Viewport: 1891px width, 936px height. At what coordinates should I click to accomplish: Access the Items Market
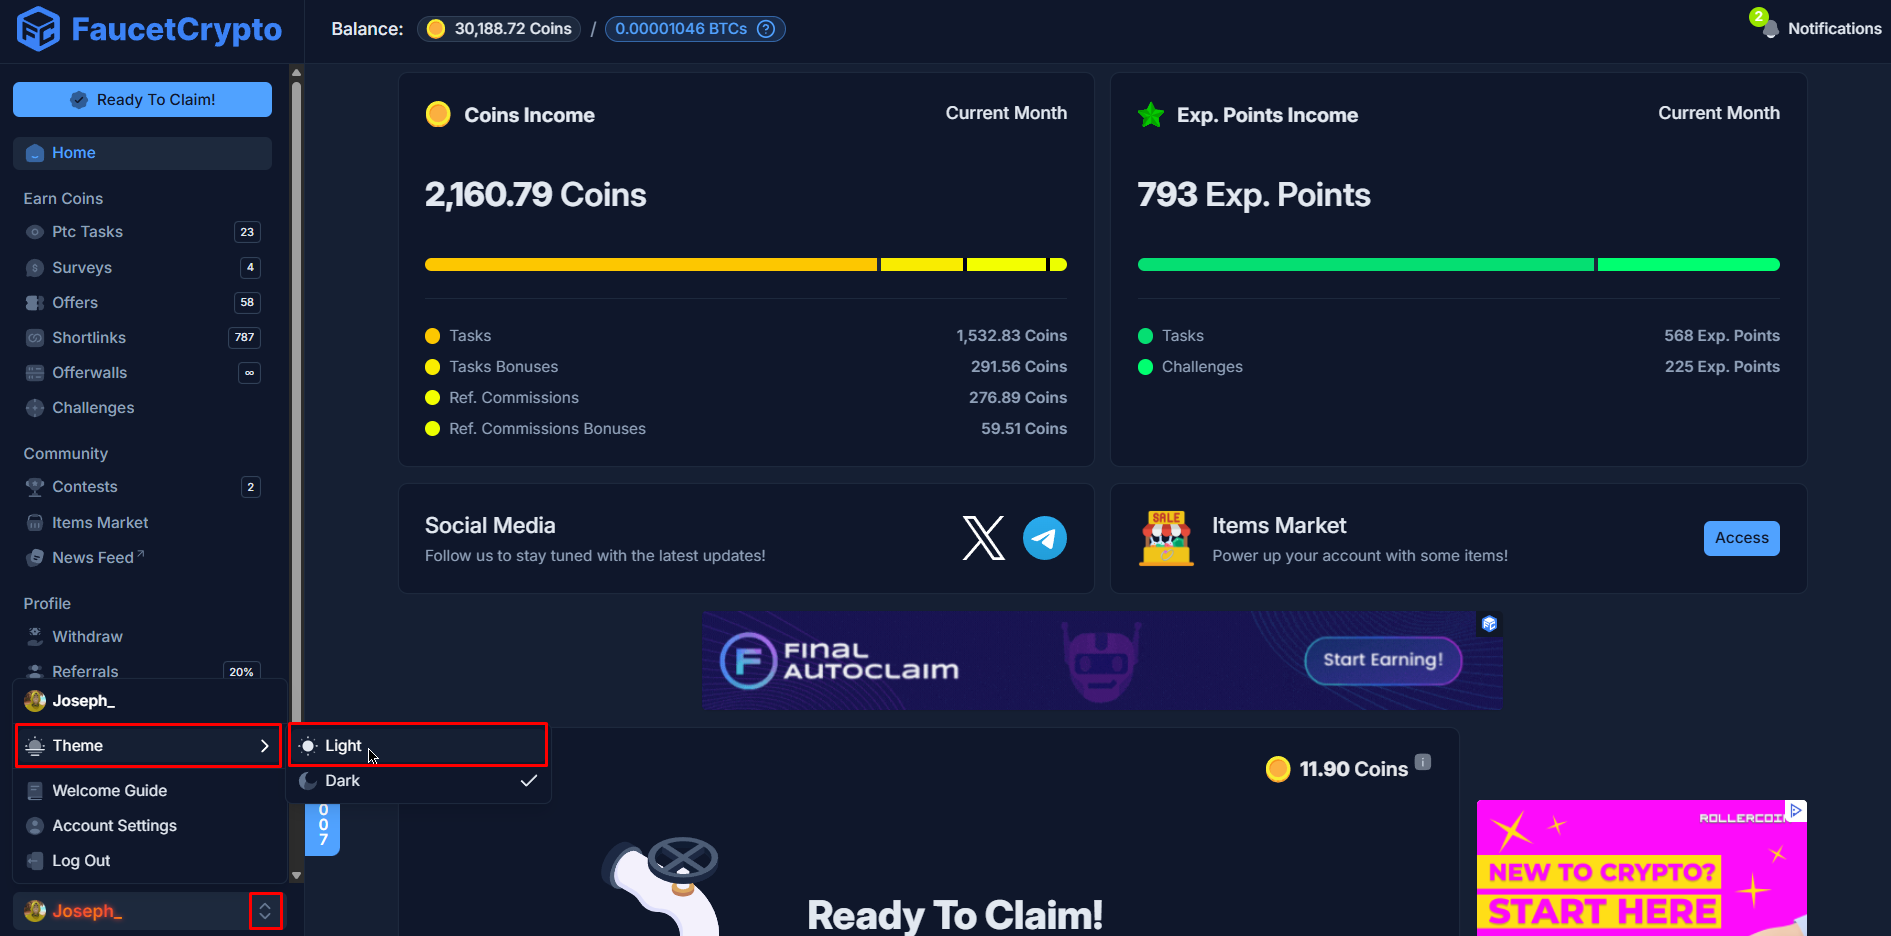pyautogui.click(x=1741, y=538)
